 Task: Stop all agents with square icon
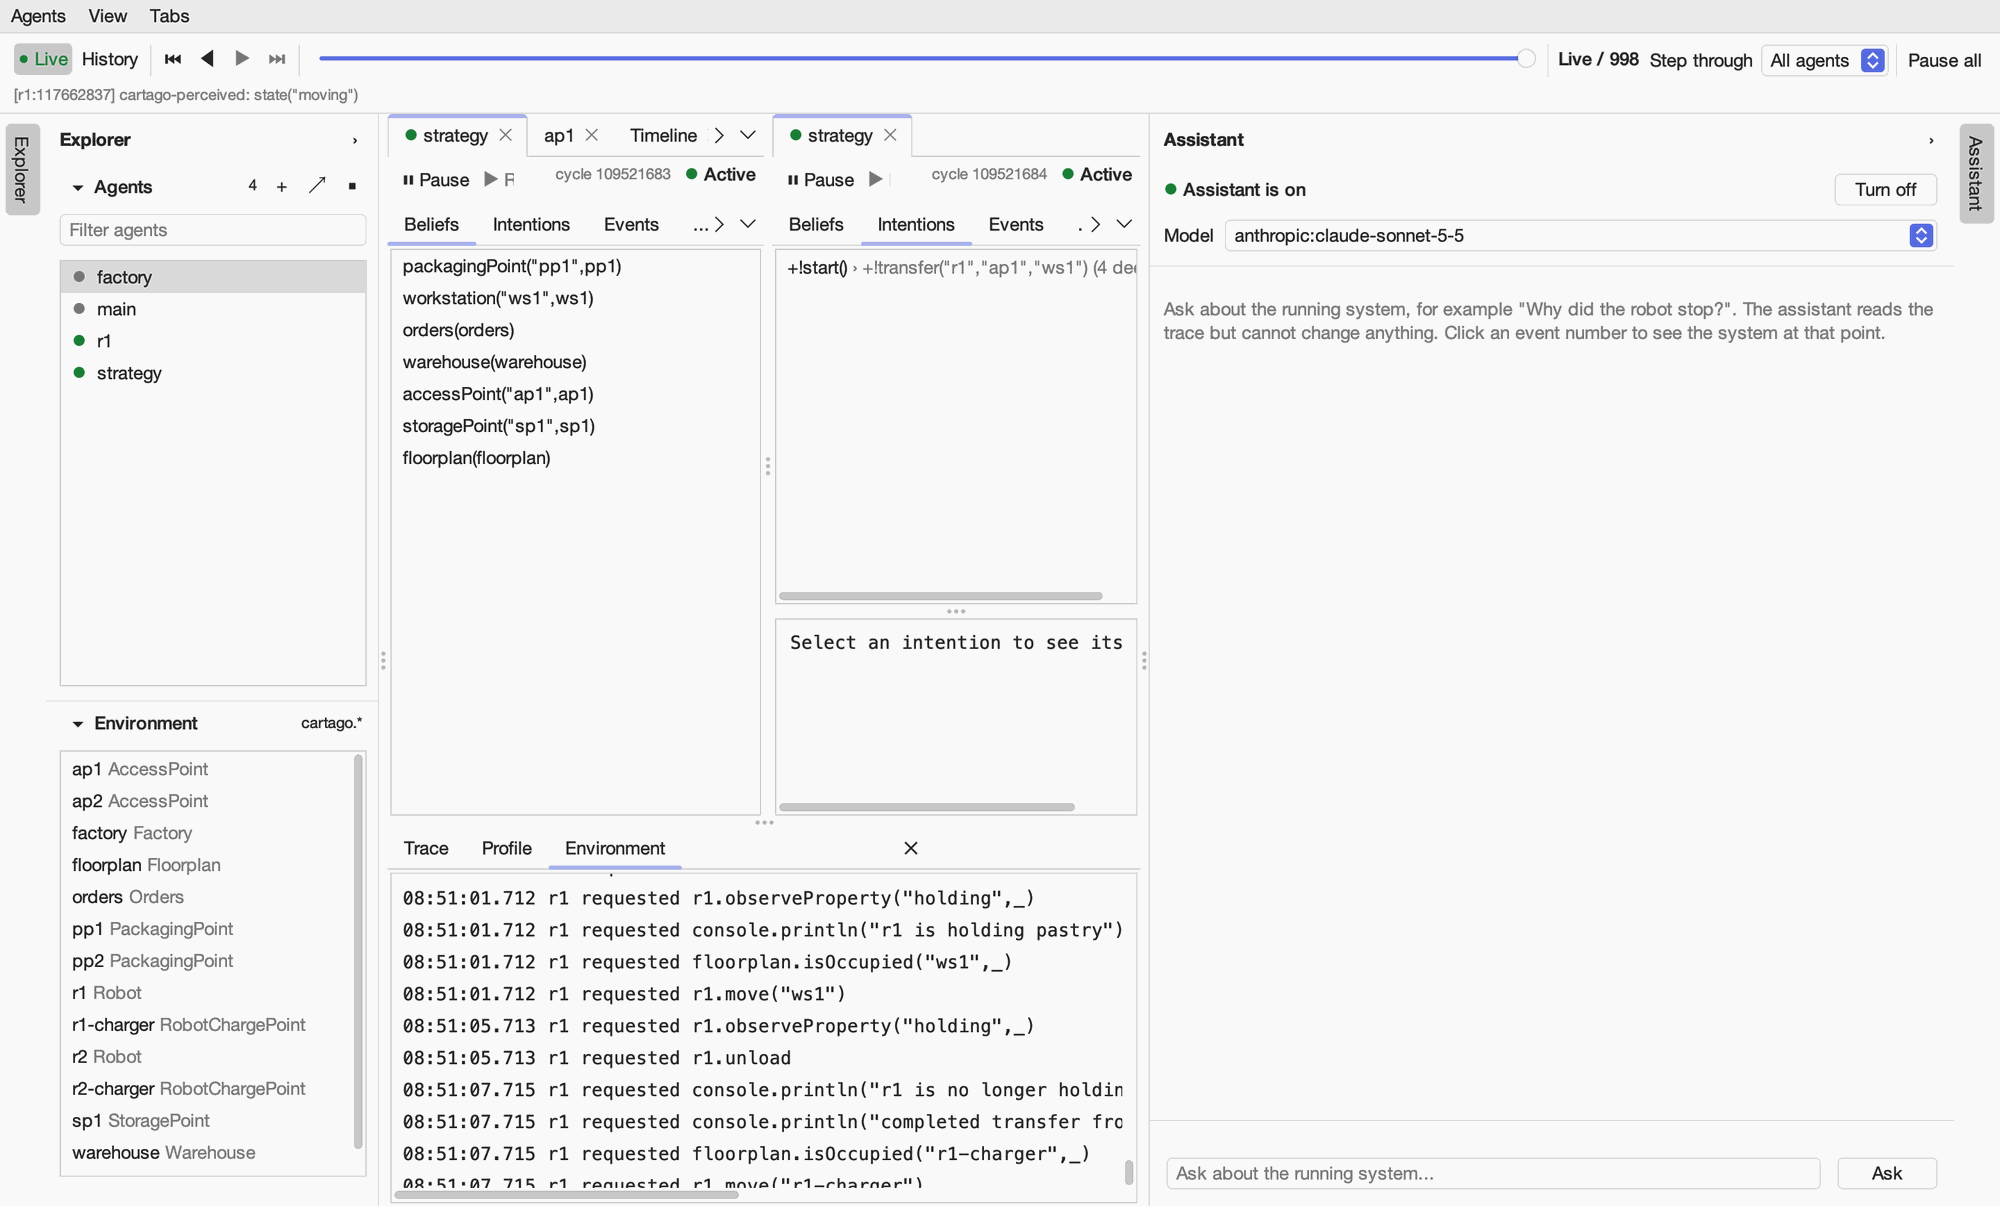pos(352,187)
